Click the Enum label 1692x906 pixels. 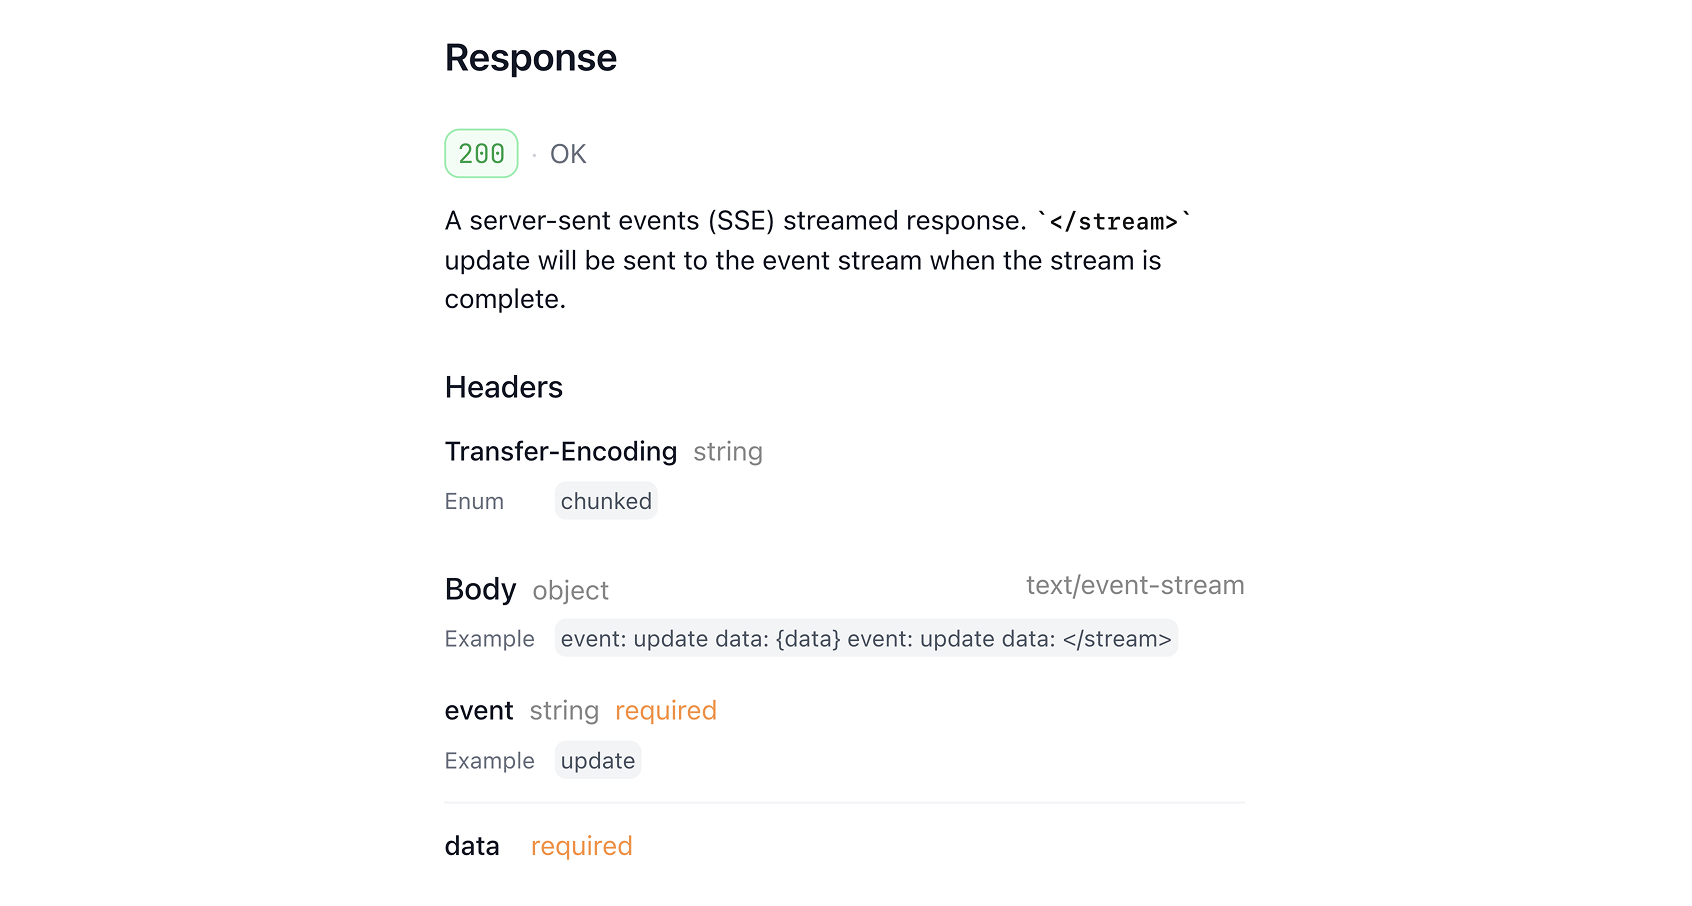tap(474, 501)
